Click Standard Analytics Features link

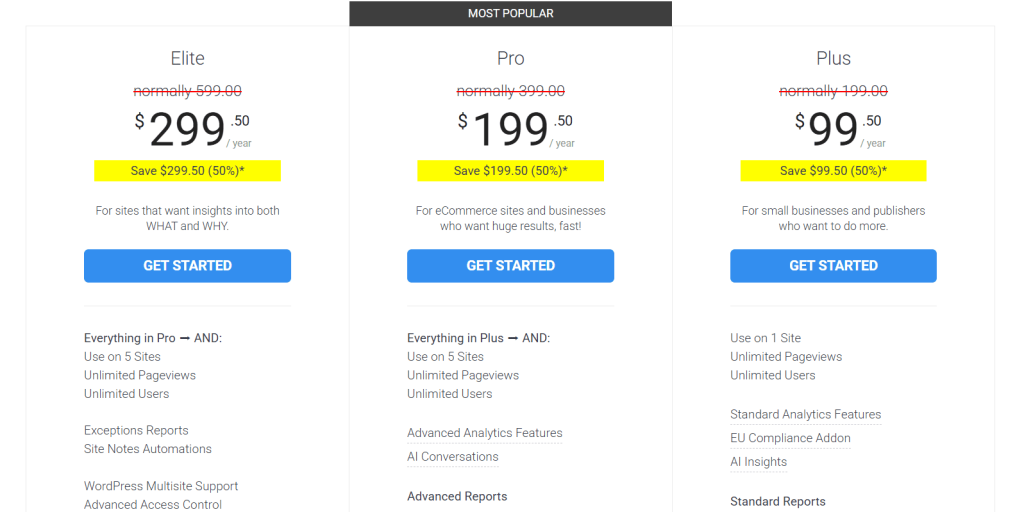tap(805, 414)
